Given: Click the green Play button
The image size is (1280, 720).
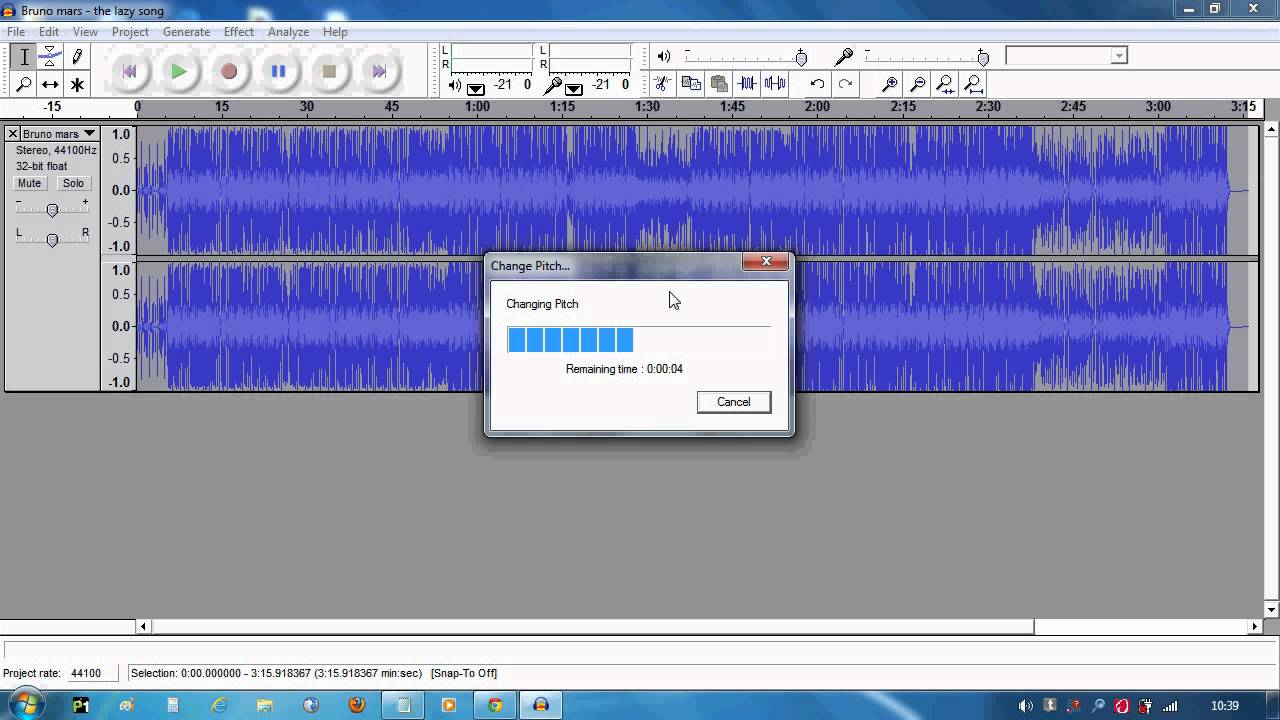Looking at the screenshot, I should tap(179, 71).
